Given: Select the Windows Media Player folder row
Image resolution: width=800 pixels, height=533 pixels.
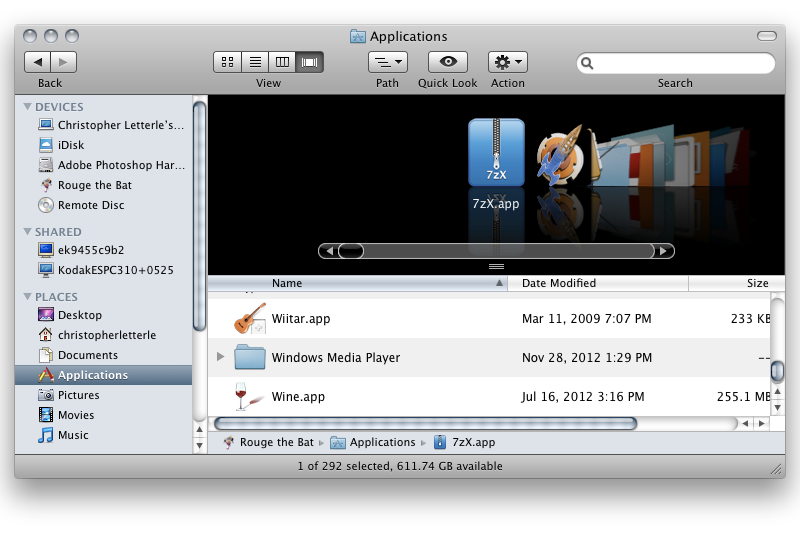Looking at the screenshot, I should (x=489, y=358).
